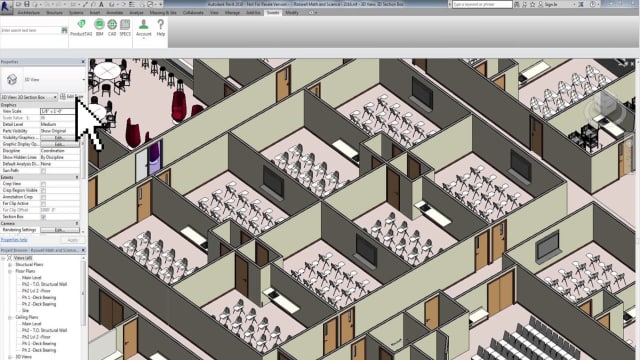The height and width of the screenshot is (360, 640).
Task: Enable the Sun Path checkbox
Action: coord(43,171)
